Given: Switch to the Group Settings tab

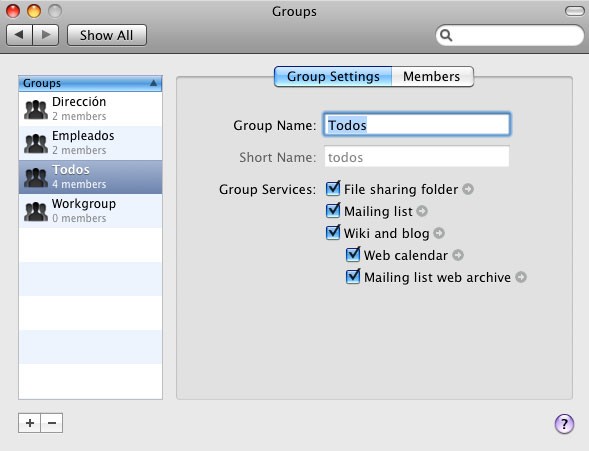Looking at the screenshot, I should [333, 77].
